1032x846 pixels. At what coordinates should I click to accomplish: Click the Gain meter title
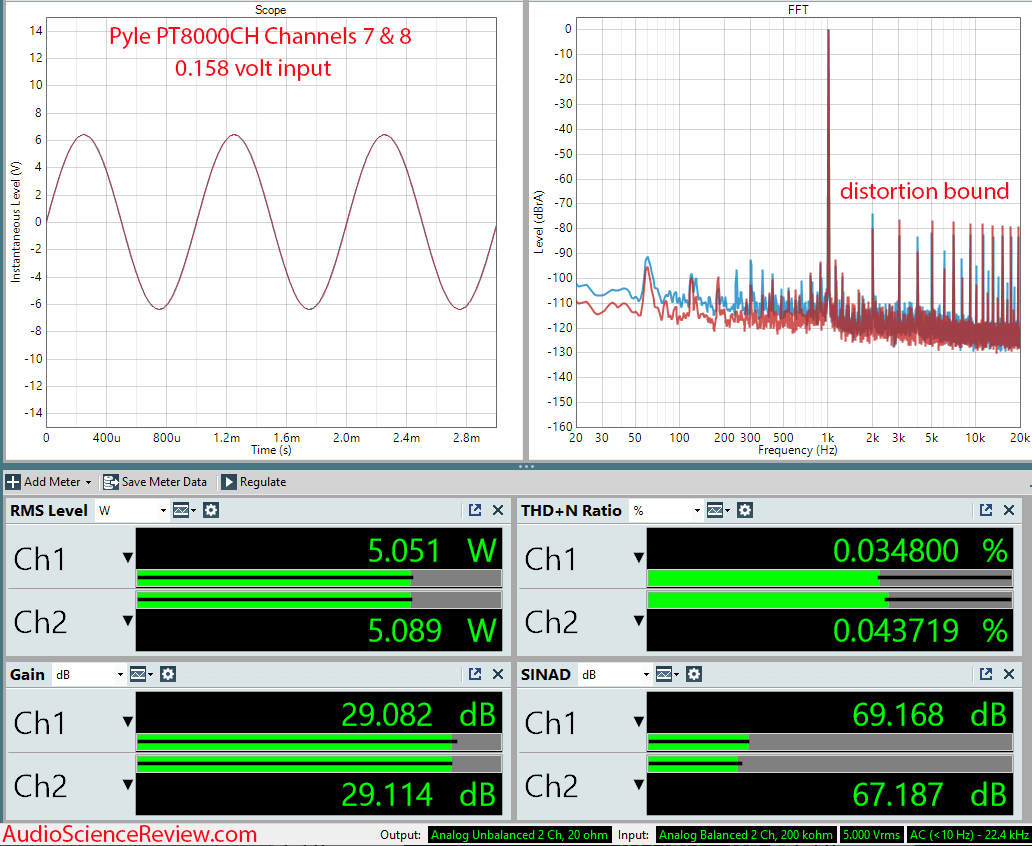tap(27, 674)
